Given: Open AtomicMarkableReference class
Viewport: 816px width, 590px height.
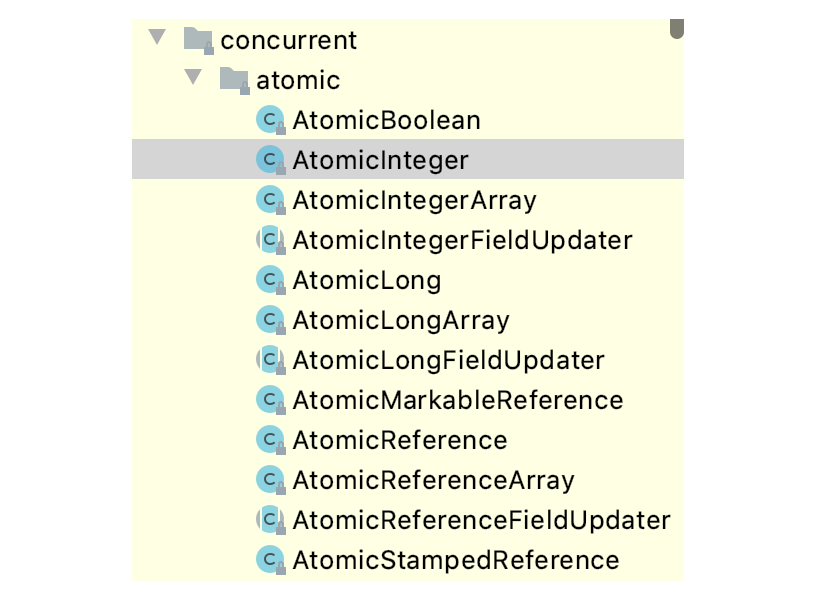Looking at the screenshot, I should pos(457,400).
